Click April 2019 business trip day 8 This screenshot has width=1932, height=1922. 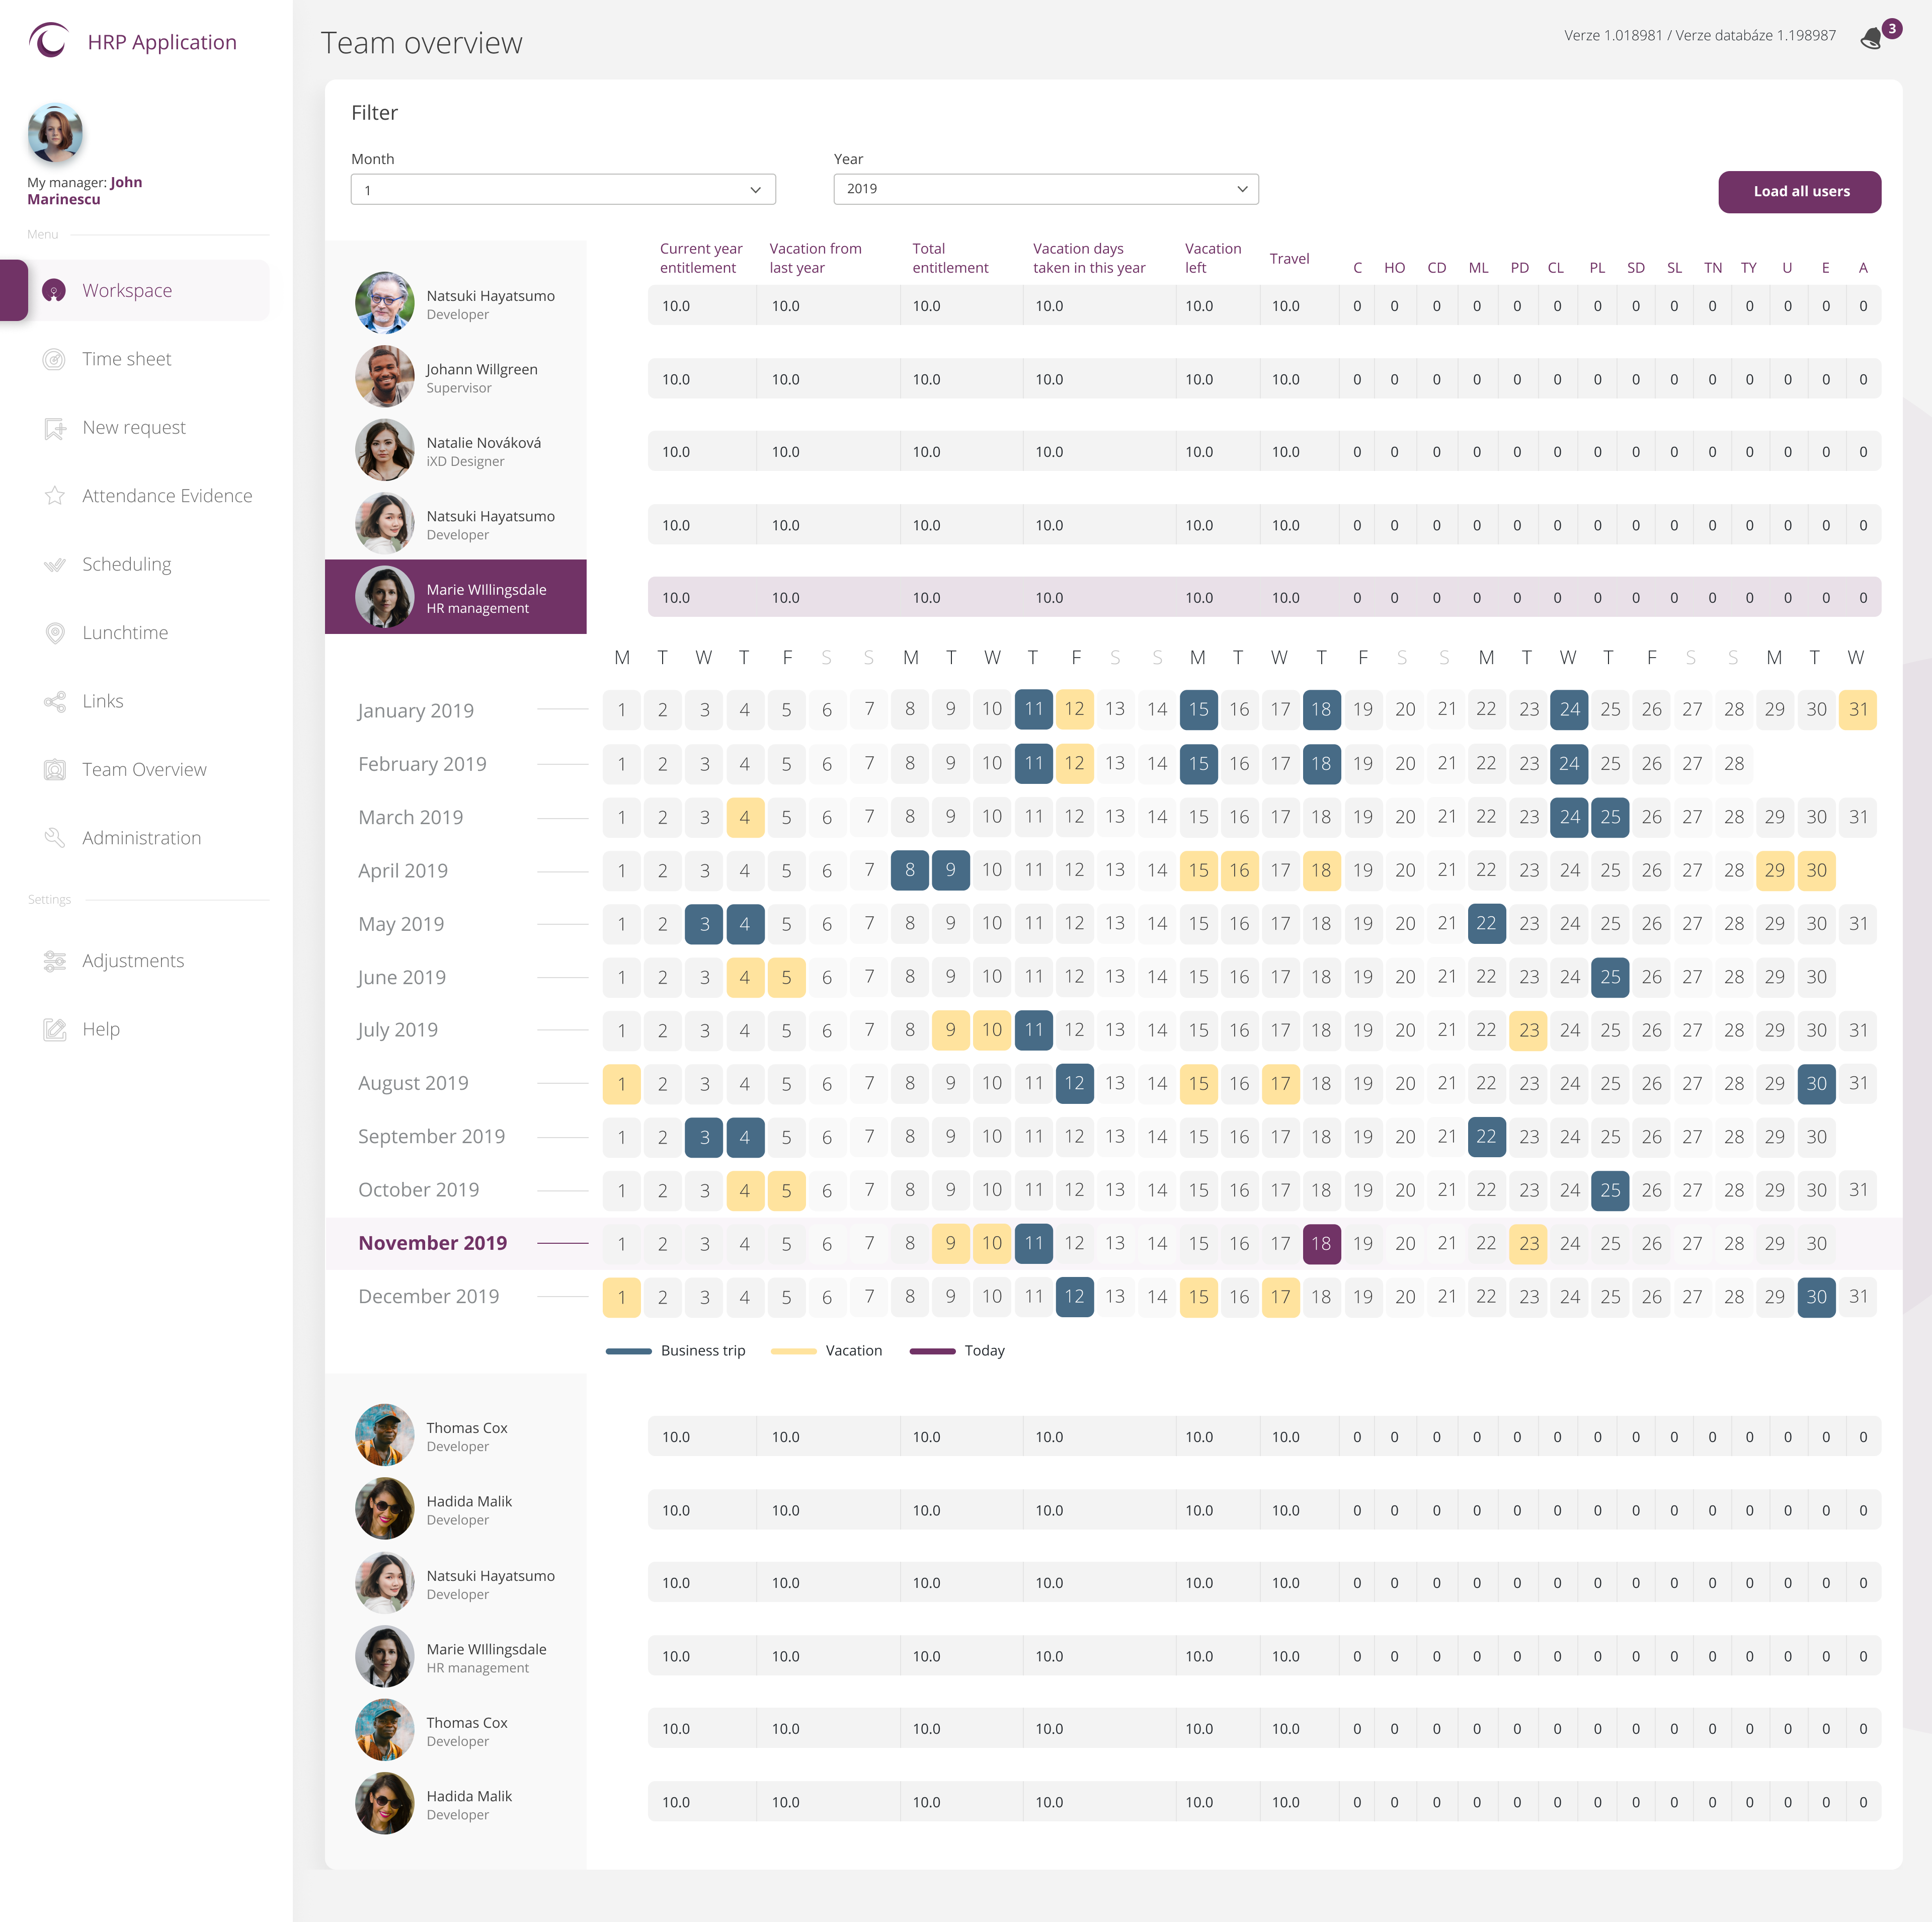909,870
